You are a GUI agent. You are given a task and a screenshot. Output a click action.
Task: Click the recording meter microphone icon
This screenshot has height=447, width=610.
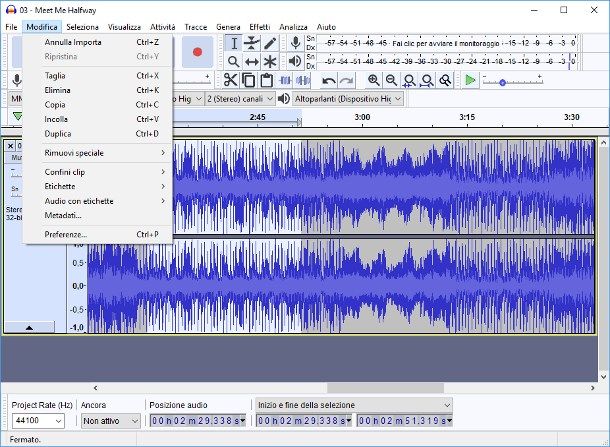click(x=295, y=43)
